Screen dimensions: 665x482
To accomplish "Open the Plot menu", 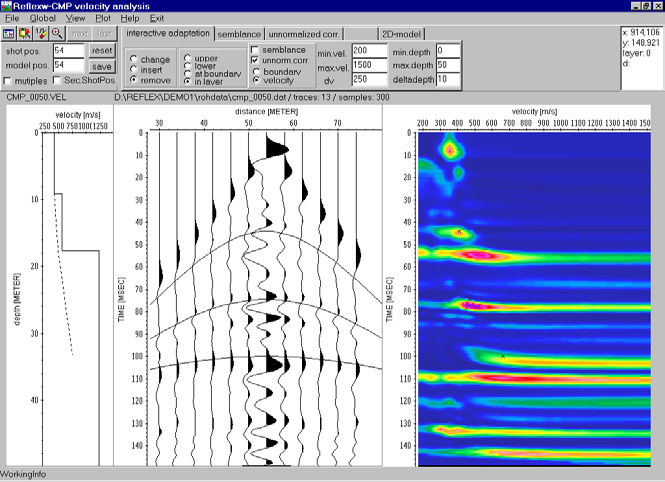I will [x=103, y=18].
